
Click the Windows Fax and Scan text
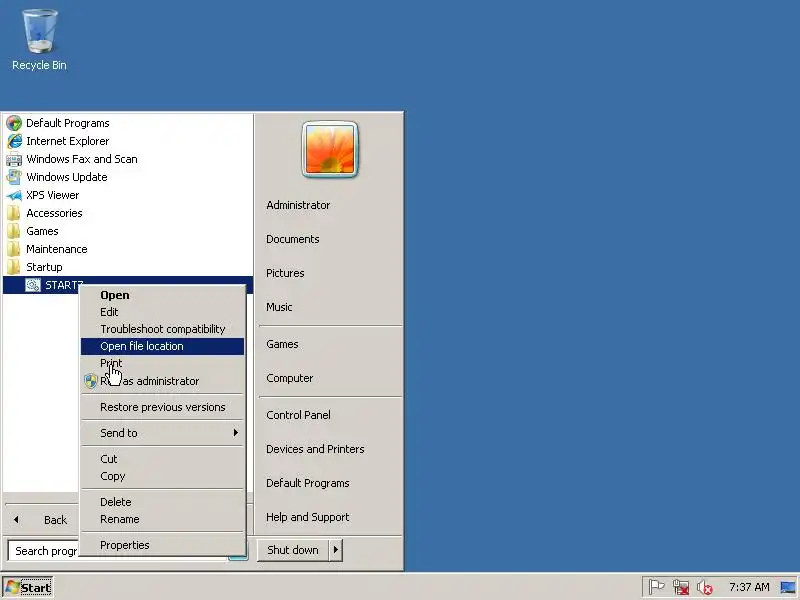click(x=82, y=159)
